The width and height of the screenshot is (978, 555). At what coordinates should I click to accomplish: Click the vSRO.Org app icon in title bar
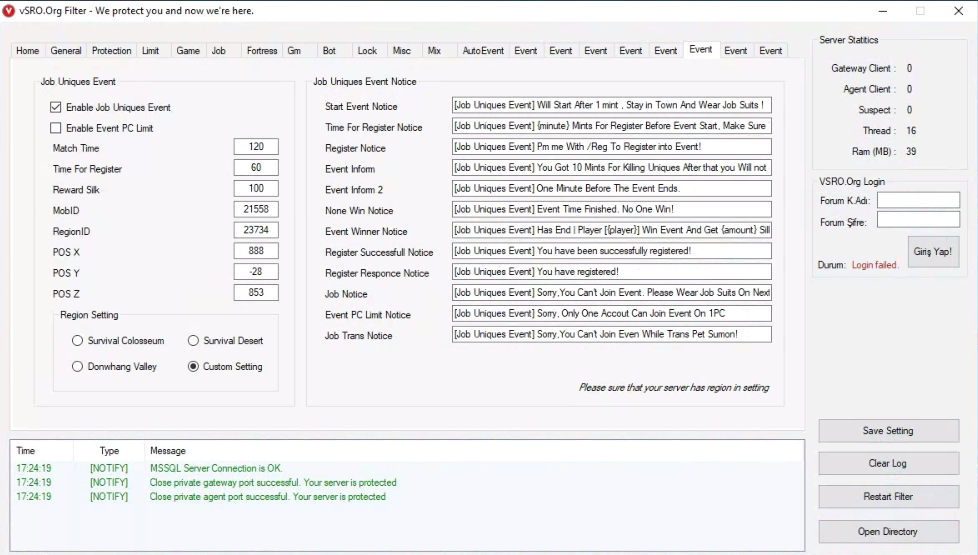point(9,11)
